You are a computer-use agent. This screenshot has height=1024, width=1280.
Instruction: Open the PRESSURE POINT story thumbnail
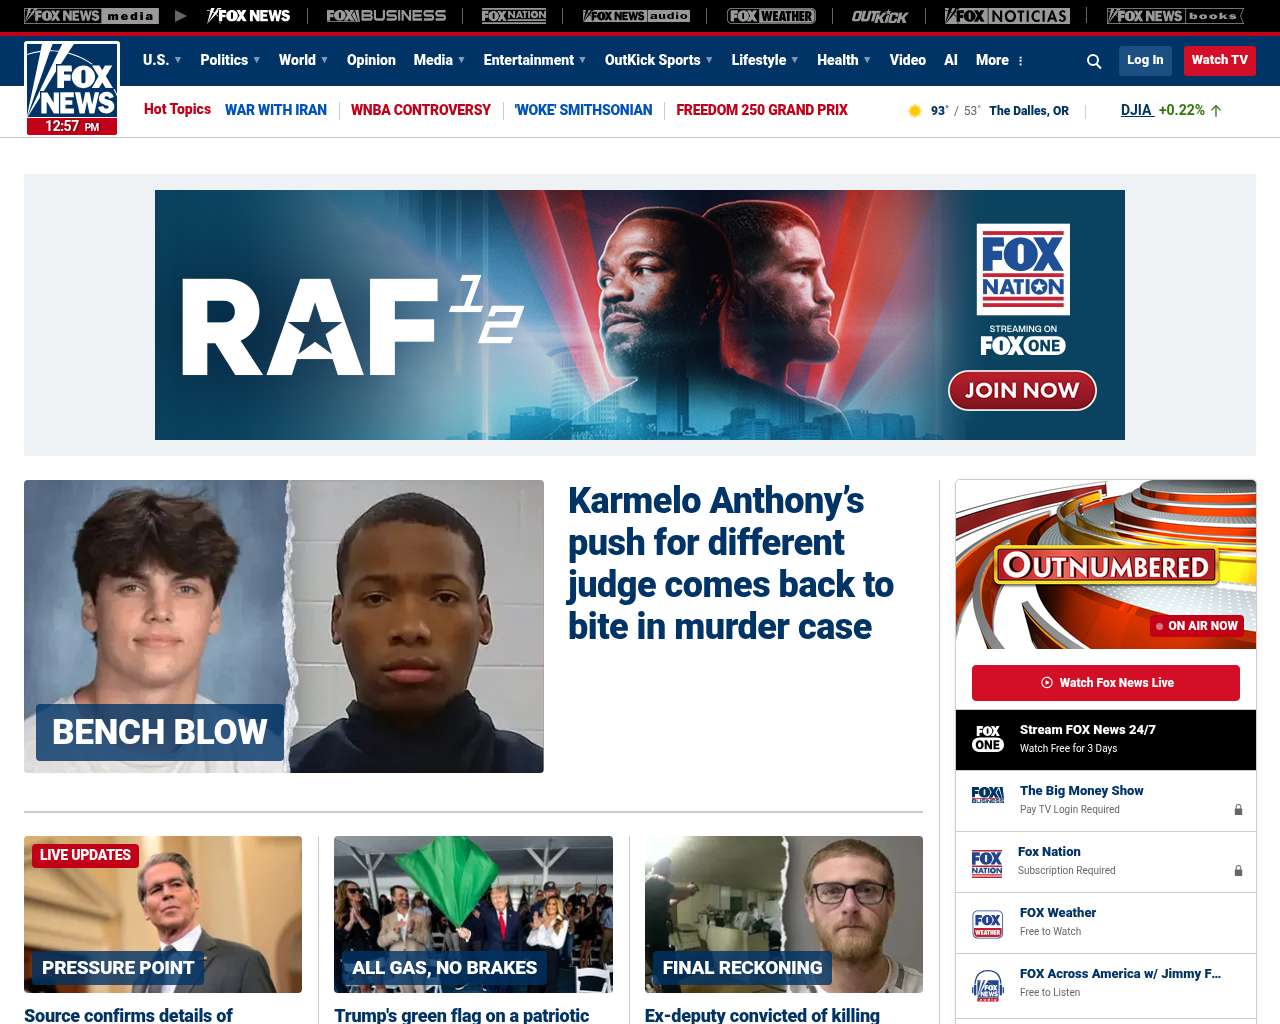tap(163, 914)
